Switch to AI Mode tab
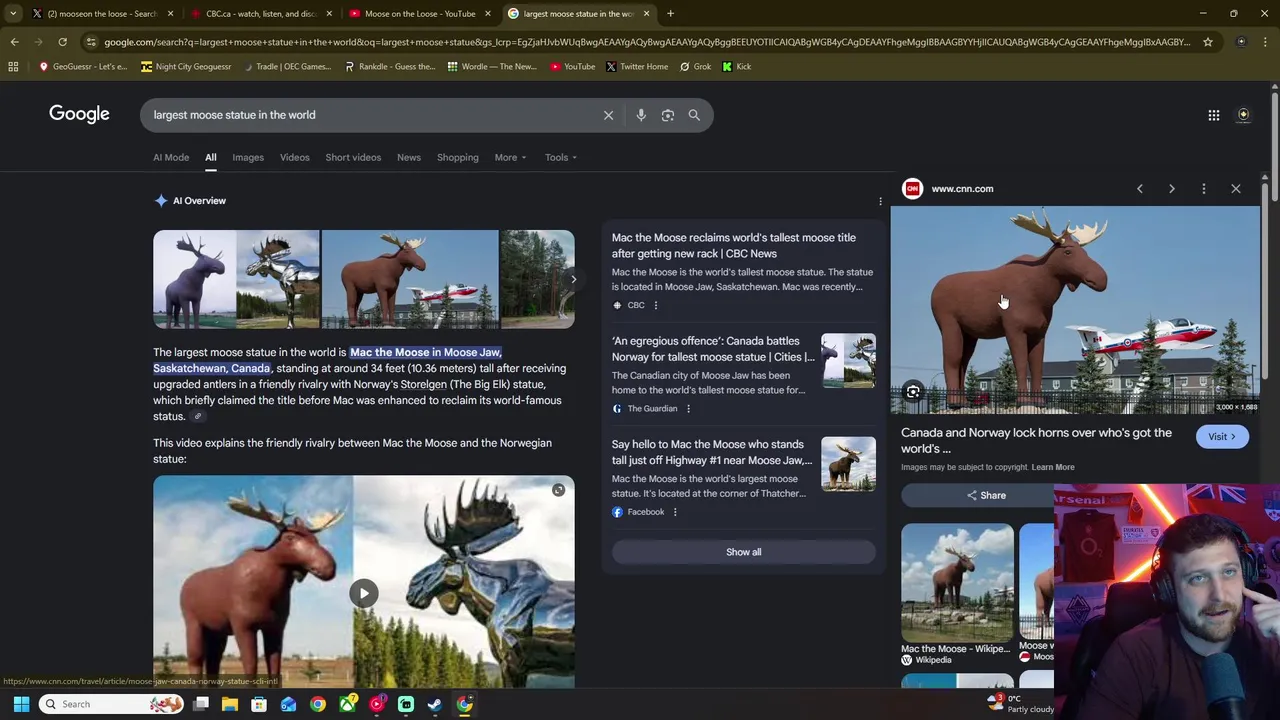This screenshot has width=1280, height=720. 171,157
